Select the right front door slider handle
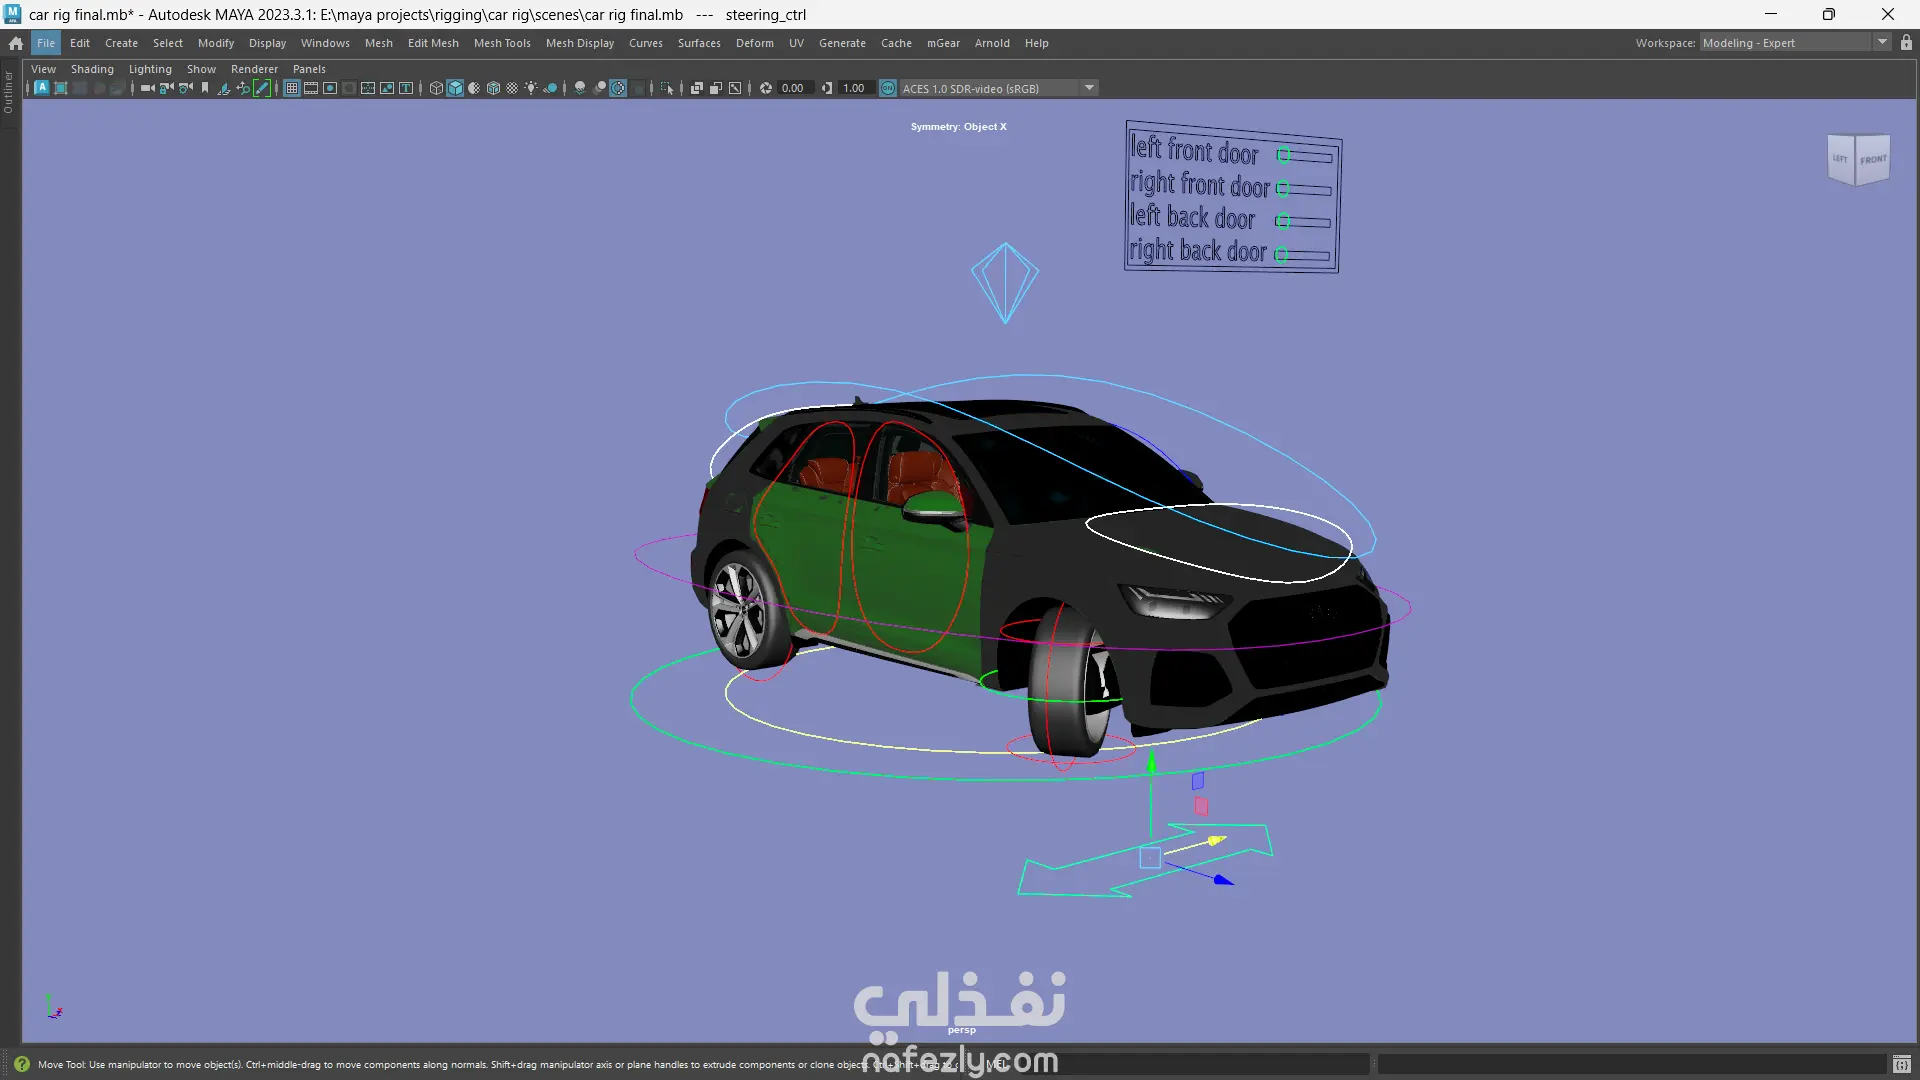The height and width of the screenshot is (1080, 1920). pos(1283,188)
